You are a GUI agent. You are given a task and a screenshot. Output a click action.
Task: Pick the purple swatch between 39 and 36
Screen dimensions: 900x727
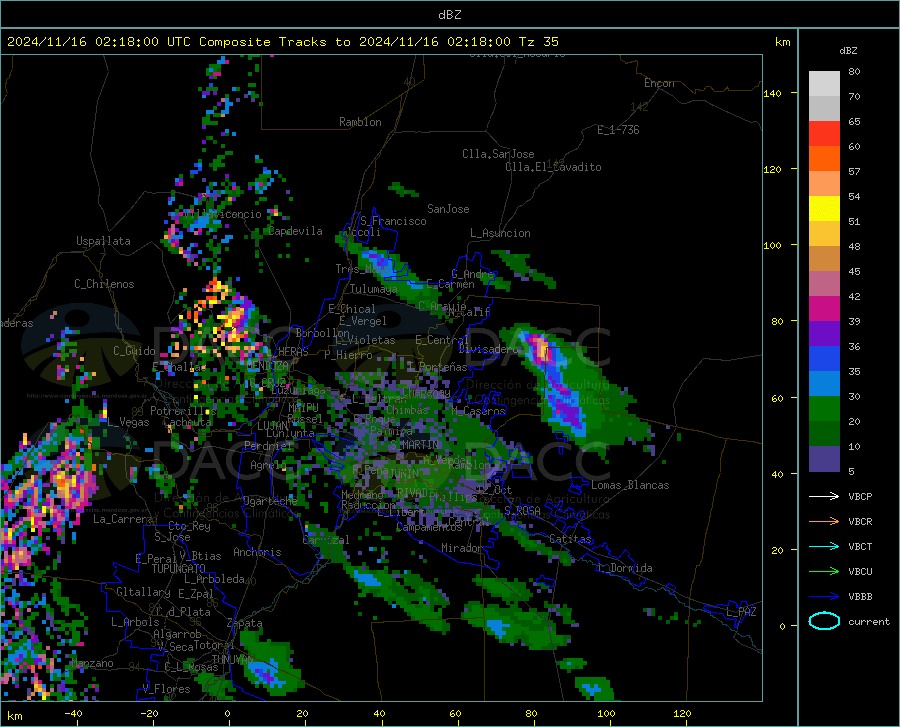[x=824, y=333]
